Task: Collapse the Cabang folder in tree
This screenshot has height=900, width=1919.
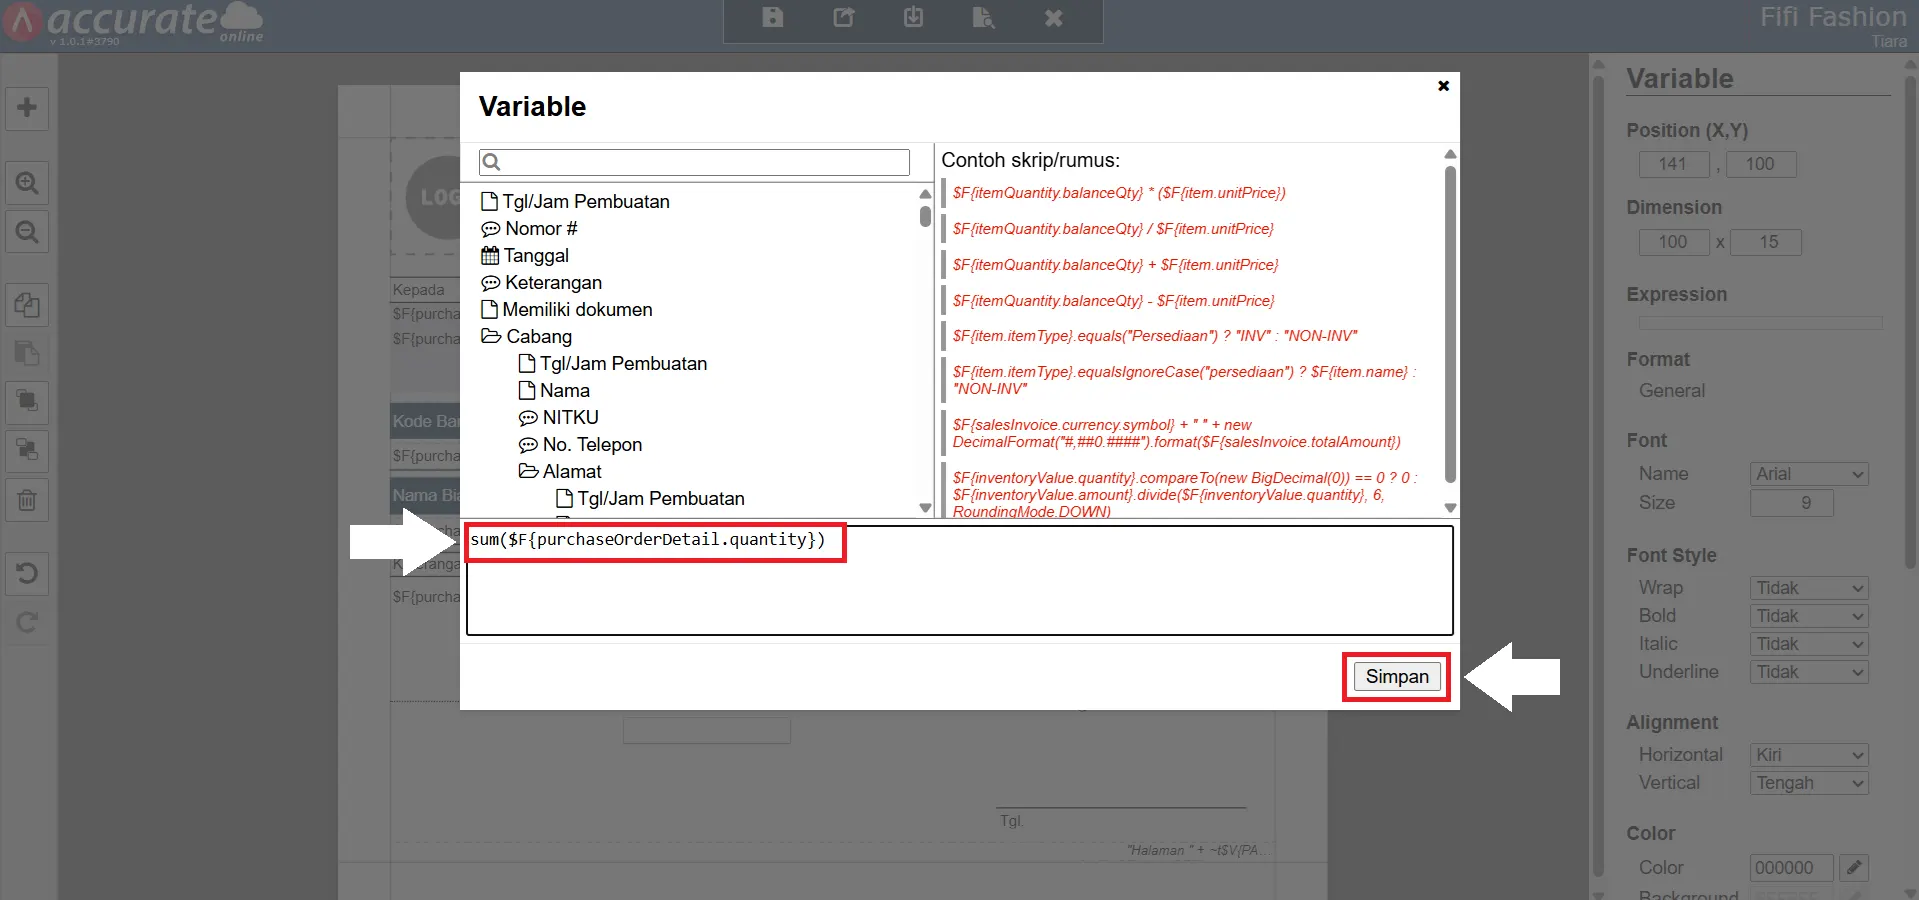Action: point(491,337)
